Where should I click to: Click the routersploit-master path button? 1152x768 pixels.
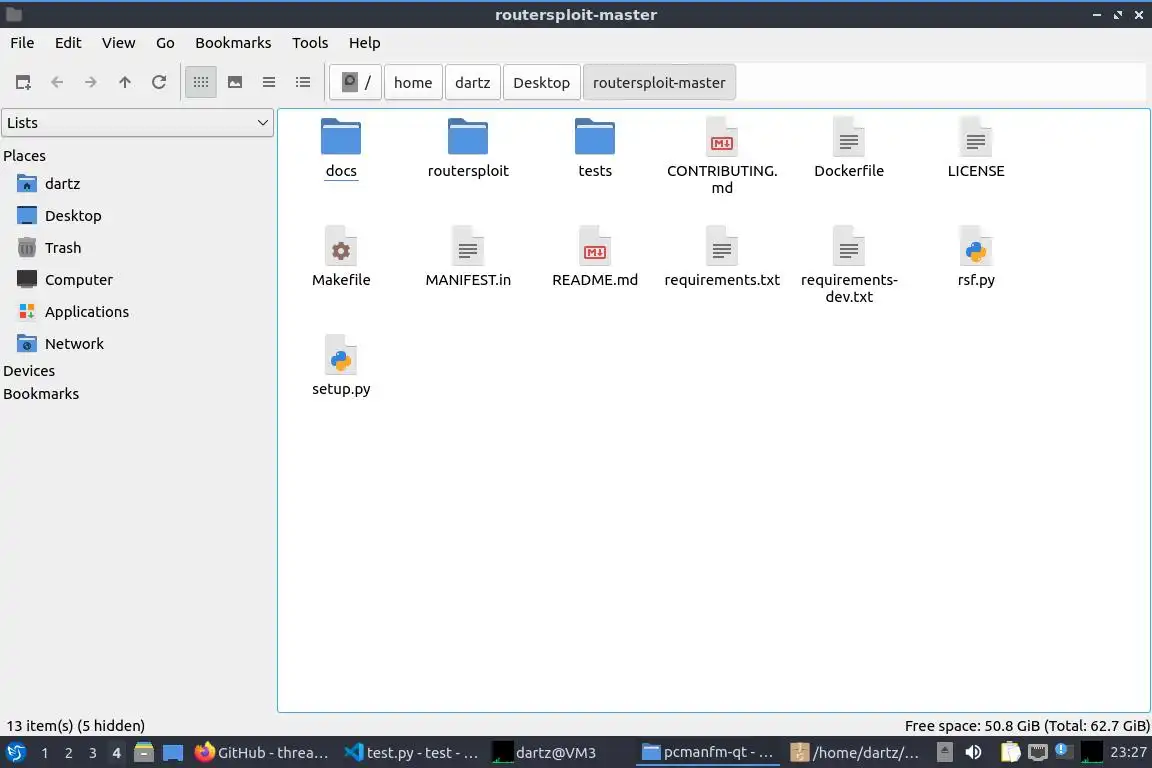[x=659, y=82]
